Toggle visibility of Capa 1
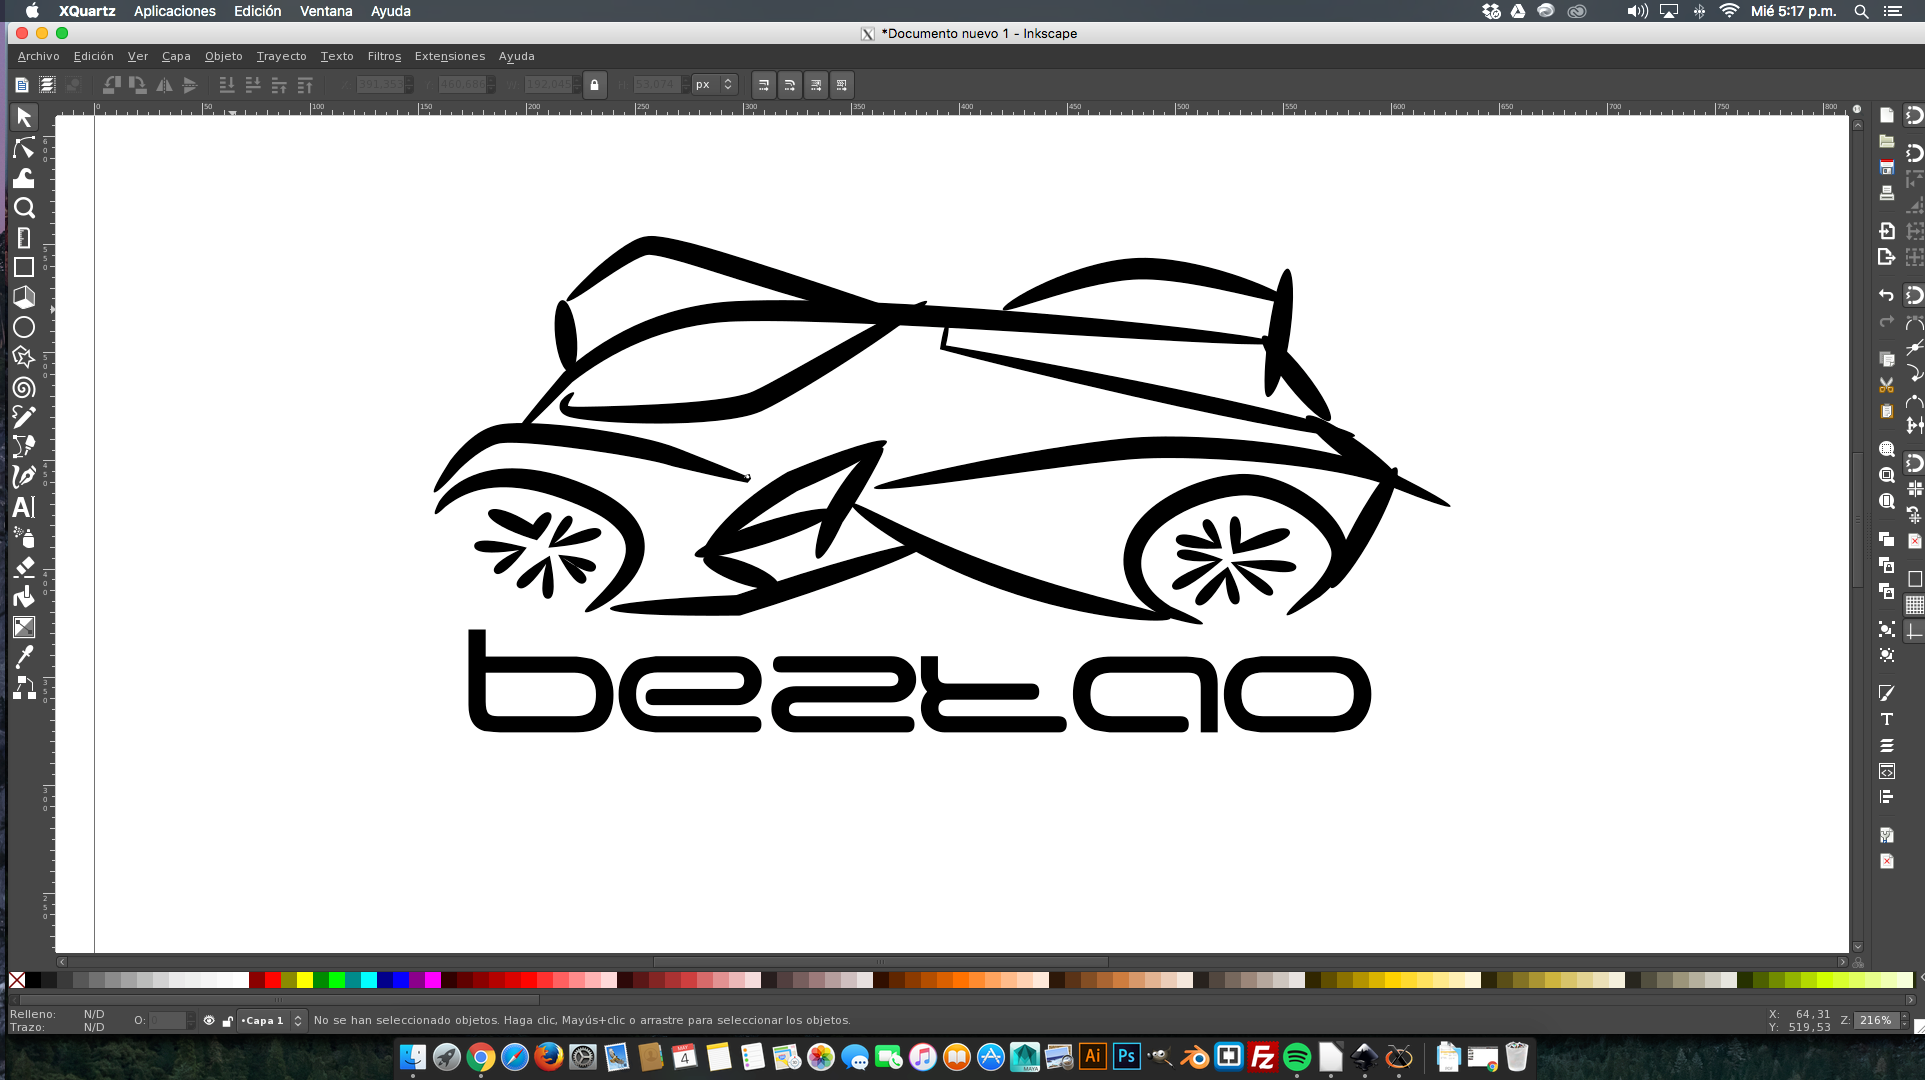This screenshot has width=1925, height=1080. (209, 1020)
